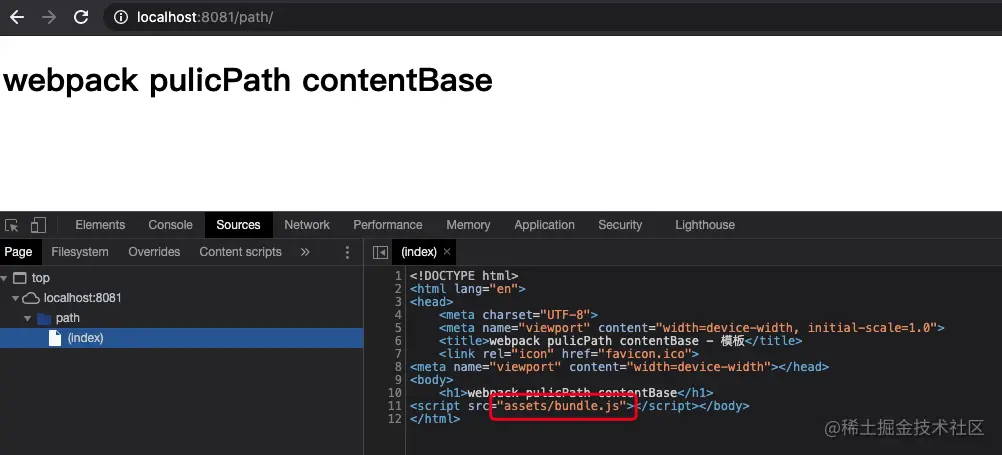Open the navigator three-dot options menu
The width and height of the screenshot is (1002, 455).
[x=347, y=252]
